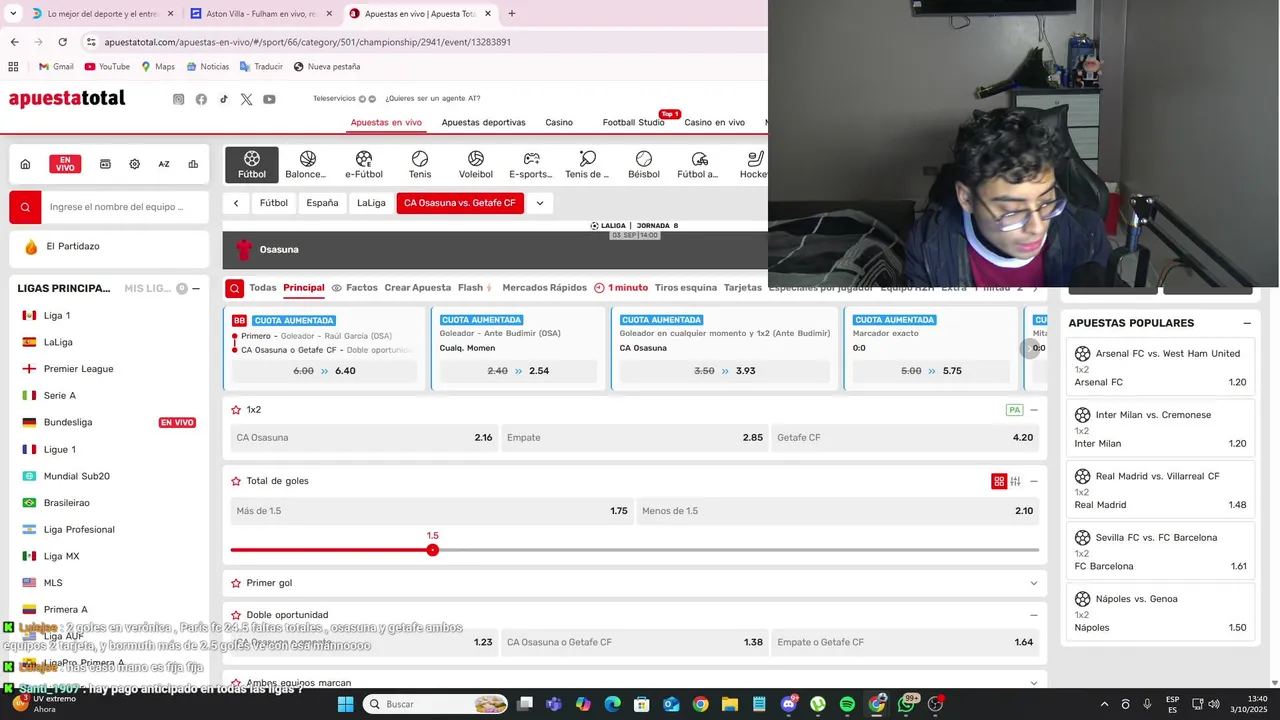The image size is (1280, 720).
Task: Focus the team name search field
Action: coord(125,207)
